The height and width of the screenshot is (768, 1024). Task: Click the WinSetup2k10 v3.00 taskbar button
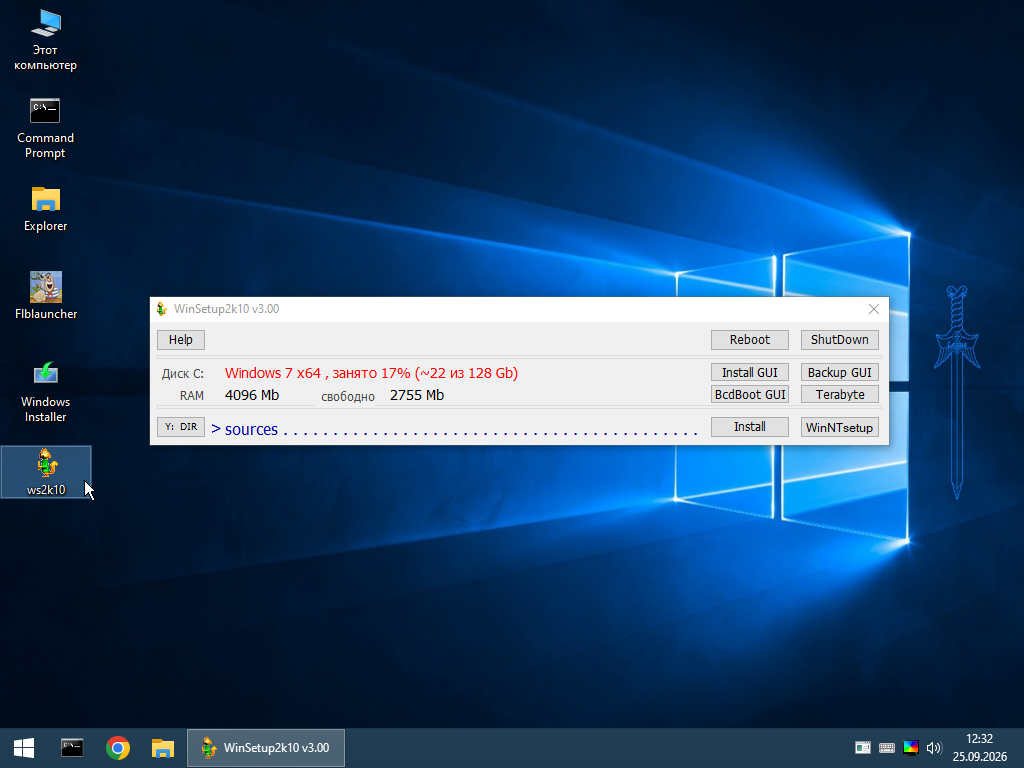(266, 748)
